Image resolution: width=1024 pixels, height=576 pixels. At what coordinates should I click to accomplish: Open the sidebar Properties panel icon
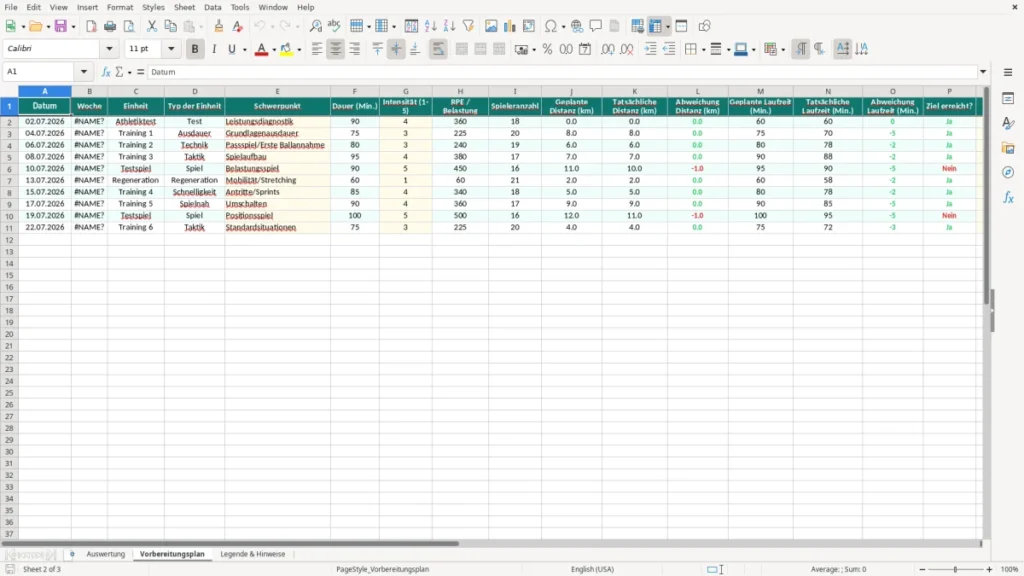1008,99
